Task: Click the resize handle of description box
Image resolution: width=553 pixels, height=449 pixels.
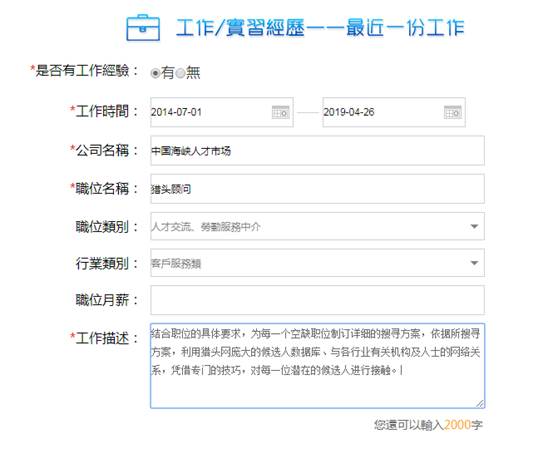Action: (x=480, y=404)
